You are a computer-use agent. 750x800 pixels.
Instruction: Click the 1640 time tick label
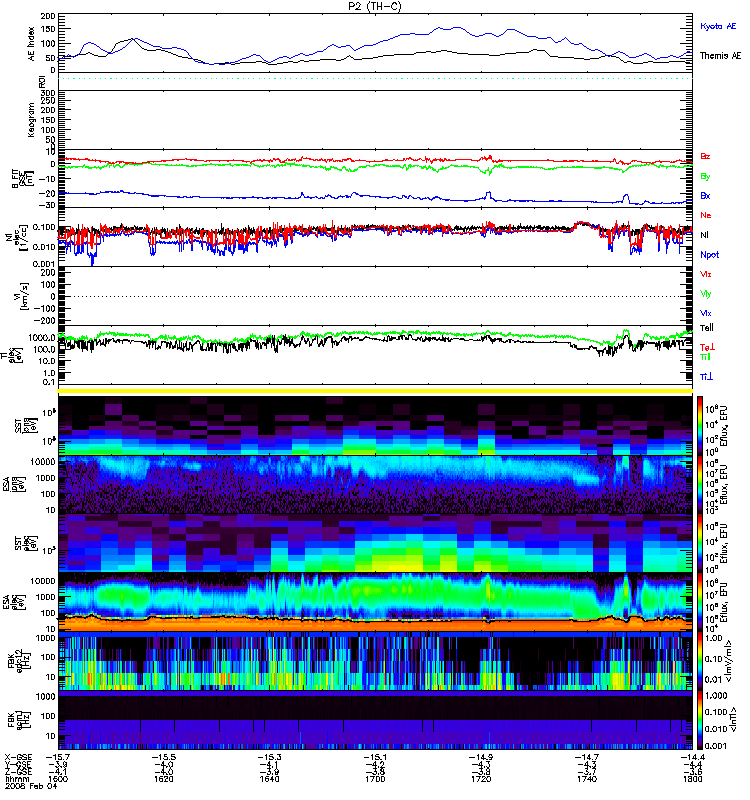(269, 779)
